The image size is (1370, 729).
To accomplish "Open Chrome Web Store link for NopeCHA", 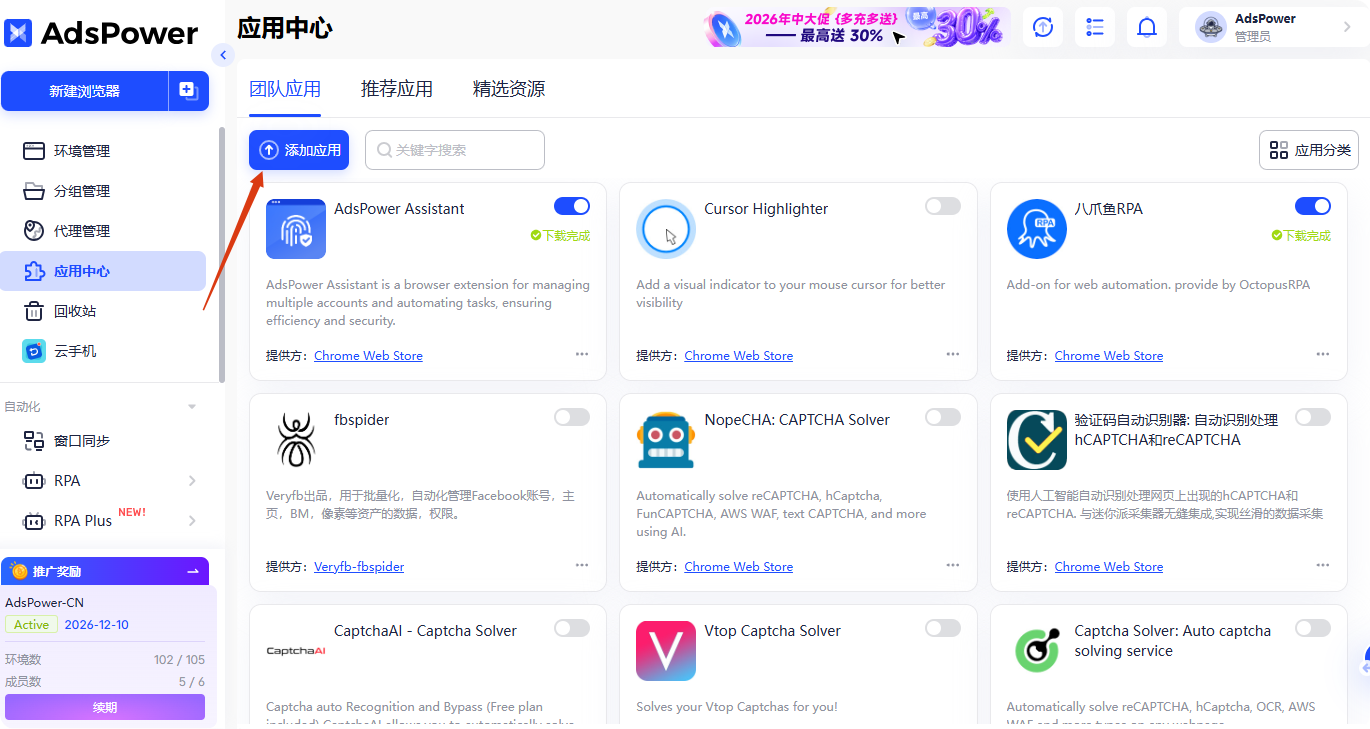I will pyautogui.click(x=738, y=567).
